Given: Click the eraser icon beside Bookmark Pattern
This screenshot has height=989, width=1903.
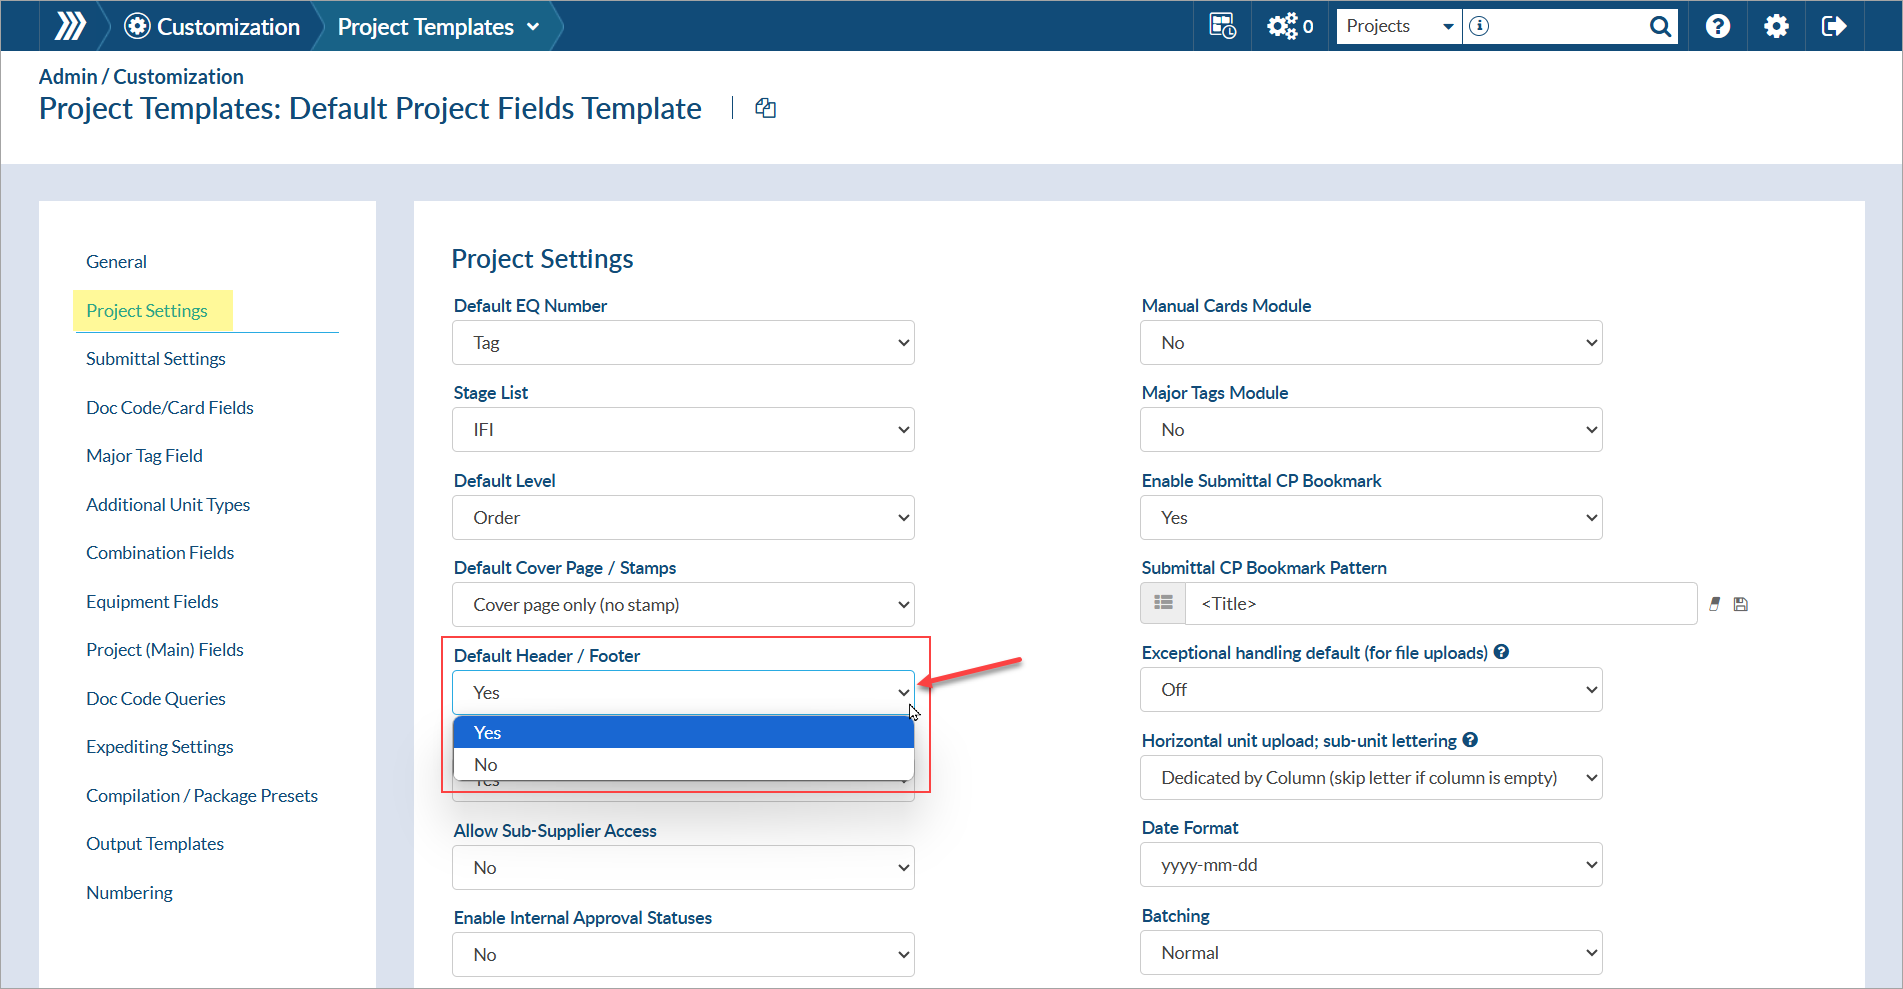Looking at the screenshot, I should (x=1715, y=604).
